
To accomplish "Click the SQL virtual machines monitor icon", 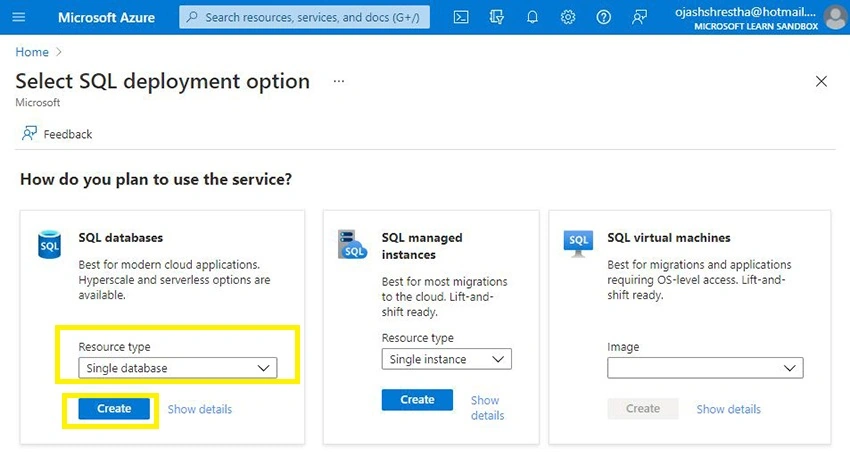I will click(x=578, y=244).
